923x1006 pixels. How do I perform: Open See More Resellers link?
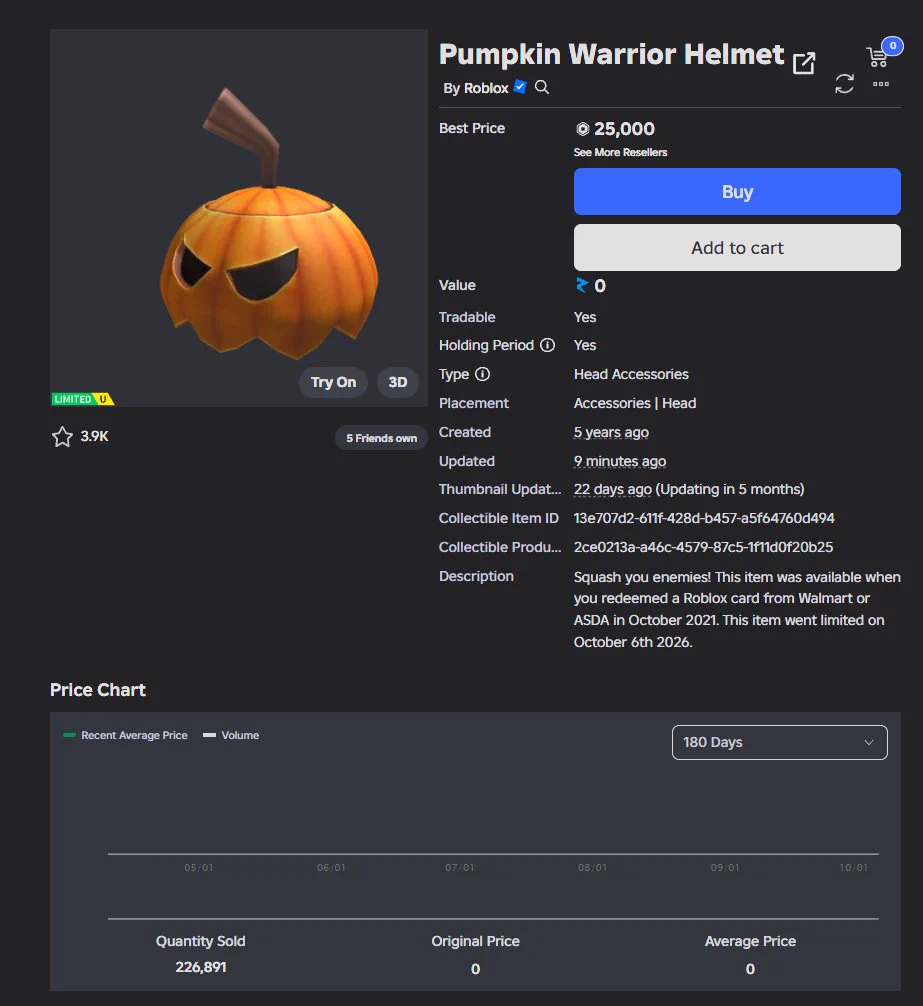[620, 152]
